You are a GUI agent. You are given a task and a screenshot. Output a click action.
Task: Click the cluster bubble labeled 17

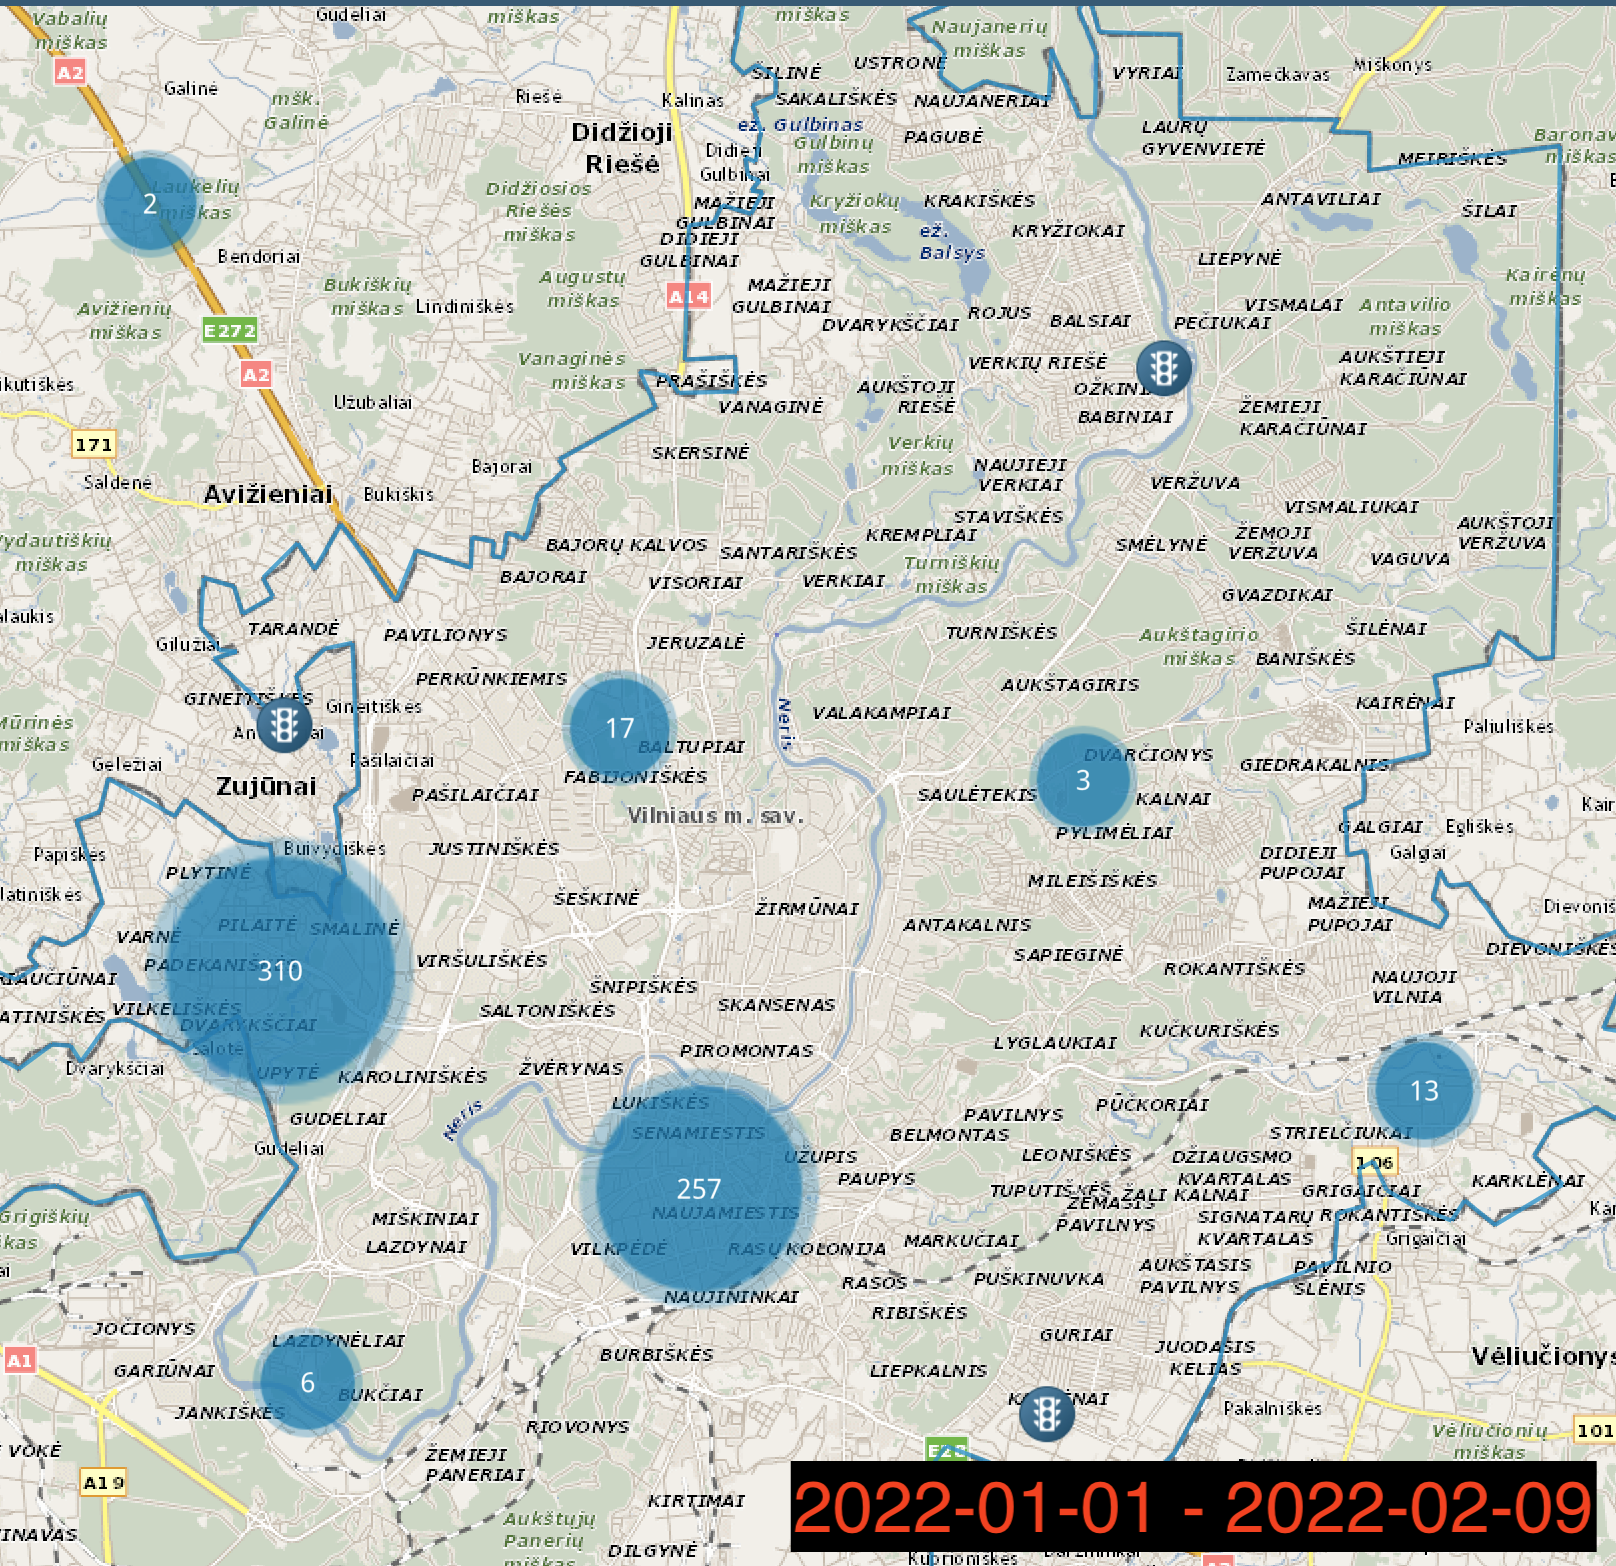coord(619,727)
